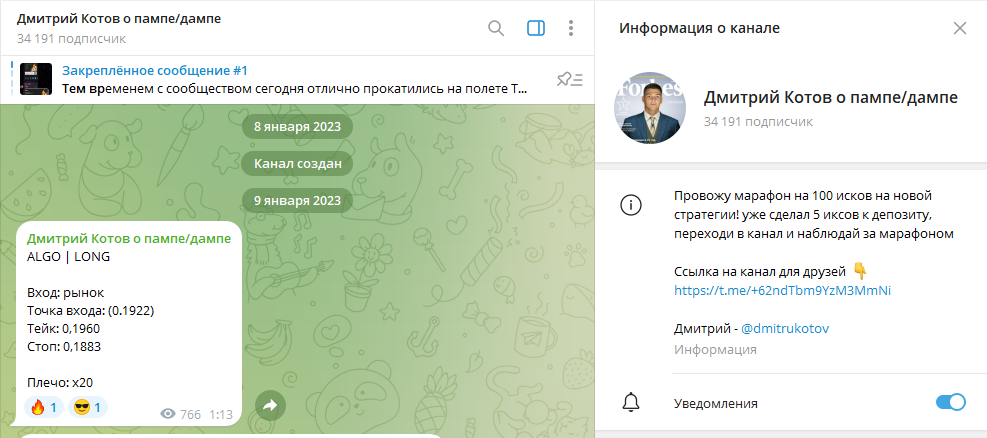The height and width of the screenshot is (438, 987).
Task: Toggle the notifications switch
Action: [x=950, y=403]
